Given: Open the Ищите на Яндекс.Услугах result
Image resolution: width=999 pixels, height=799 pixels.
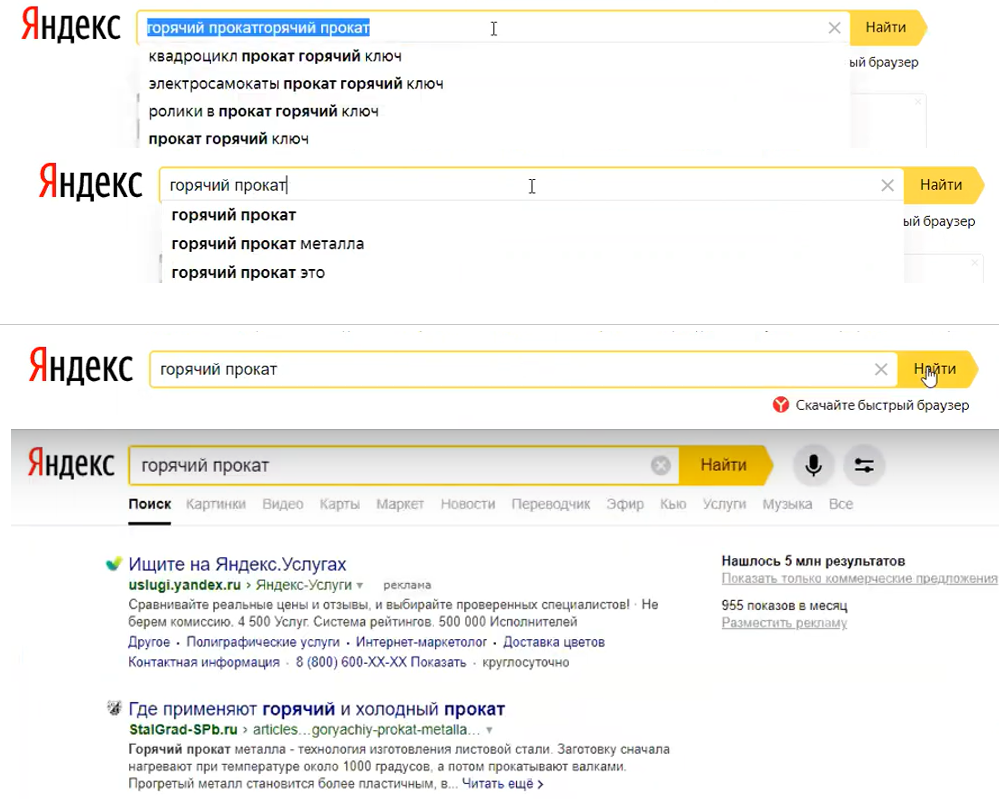Looking at the screenshot, I should tap(237, 564).
